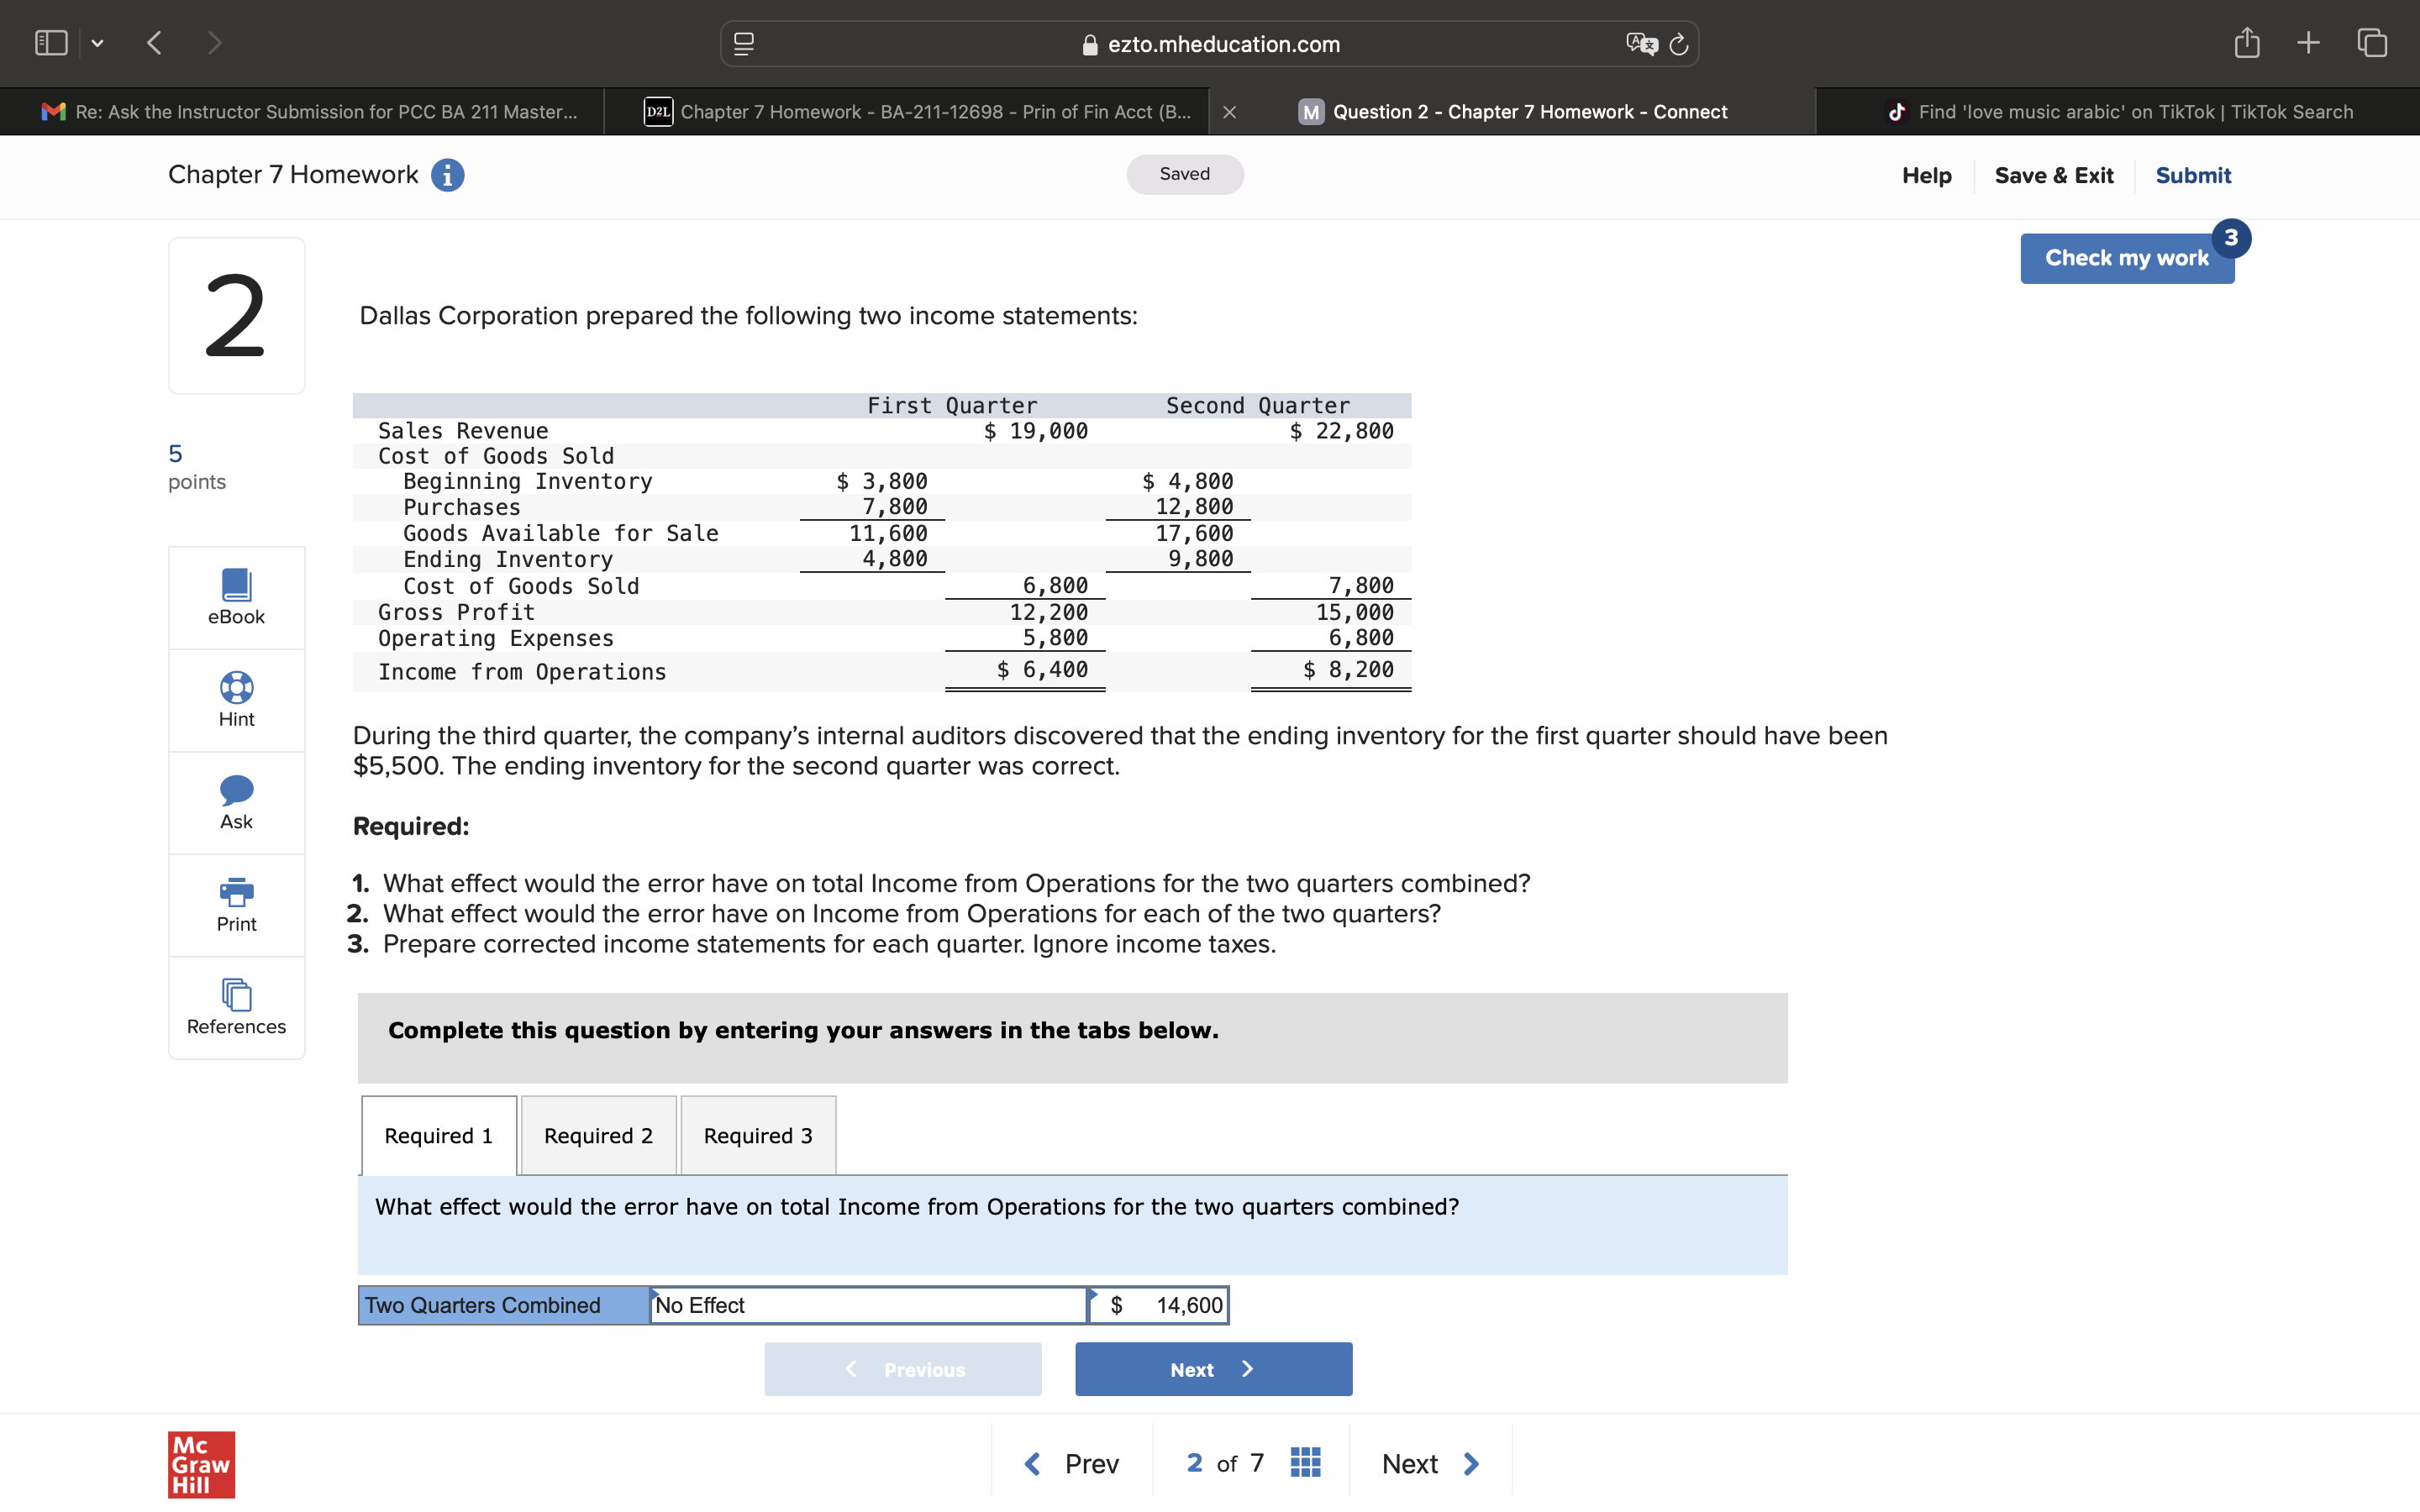Click the page reload icon in address bar
This screenshot has height=1512, width=2420.
pos(1679,44)
